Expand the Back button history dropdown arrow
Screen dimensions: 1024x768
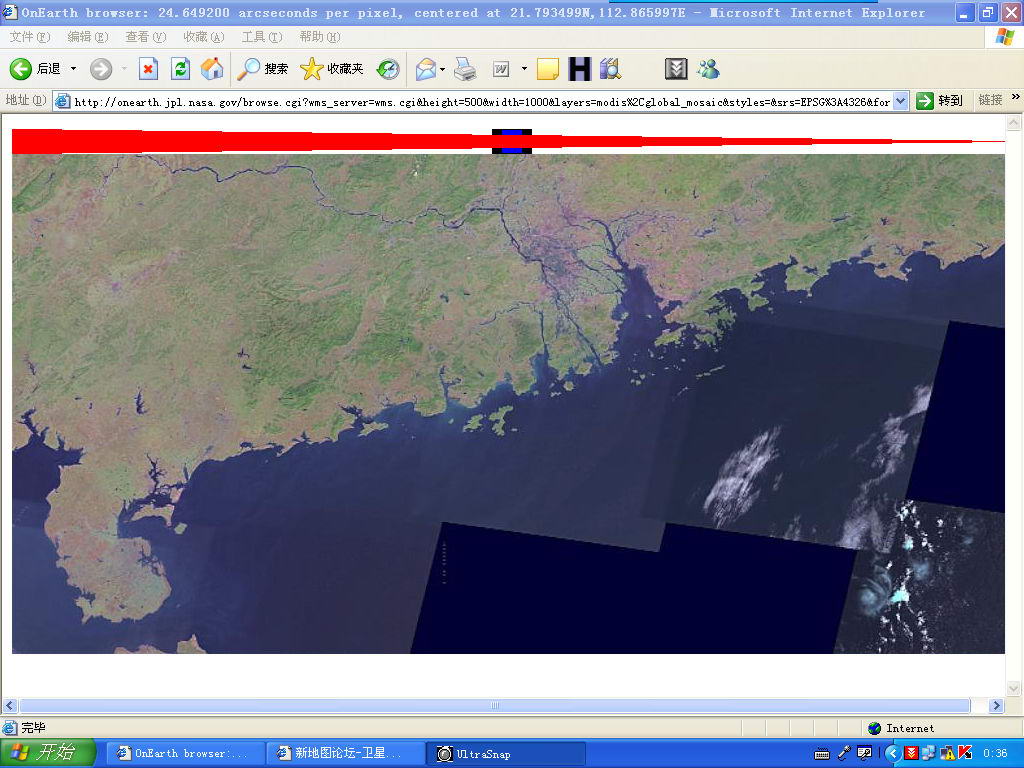click(x=73, y=69)
